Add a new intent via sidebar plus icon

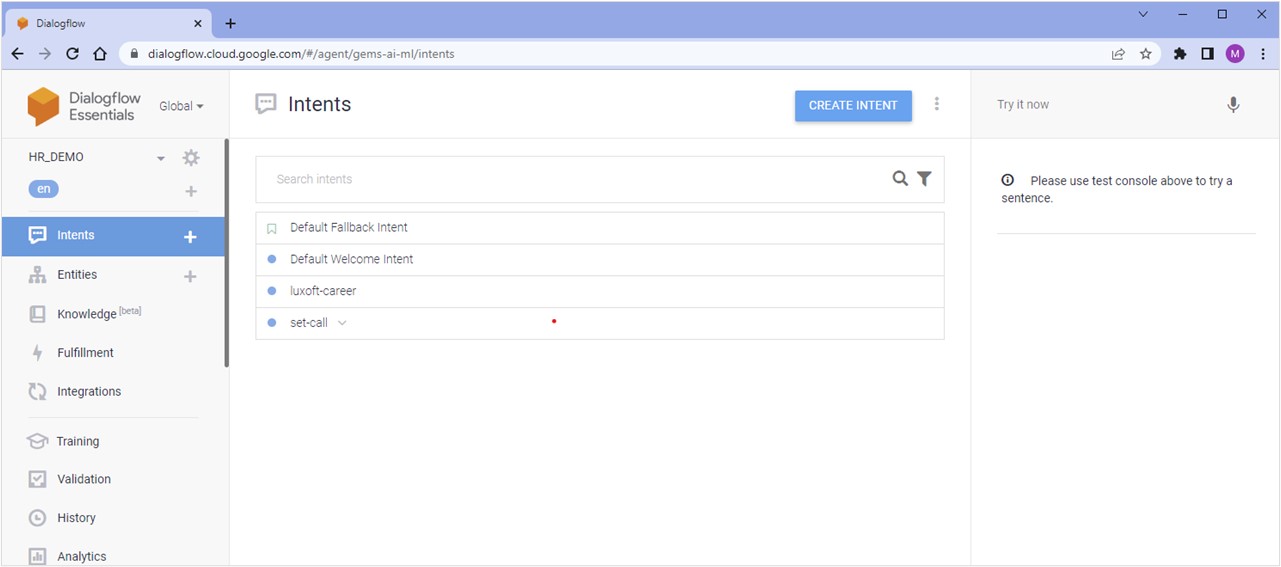pos(190,237)
